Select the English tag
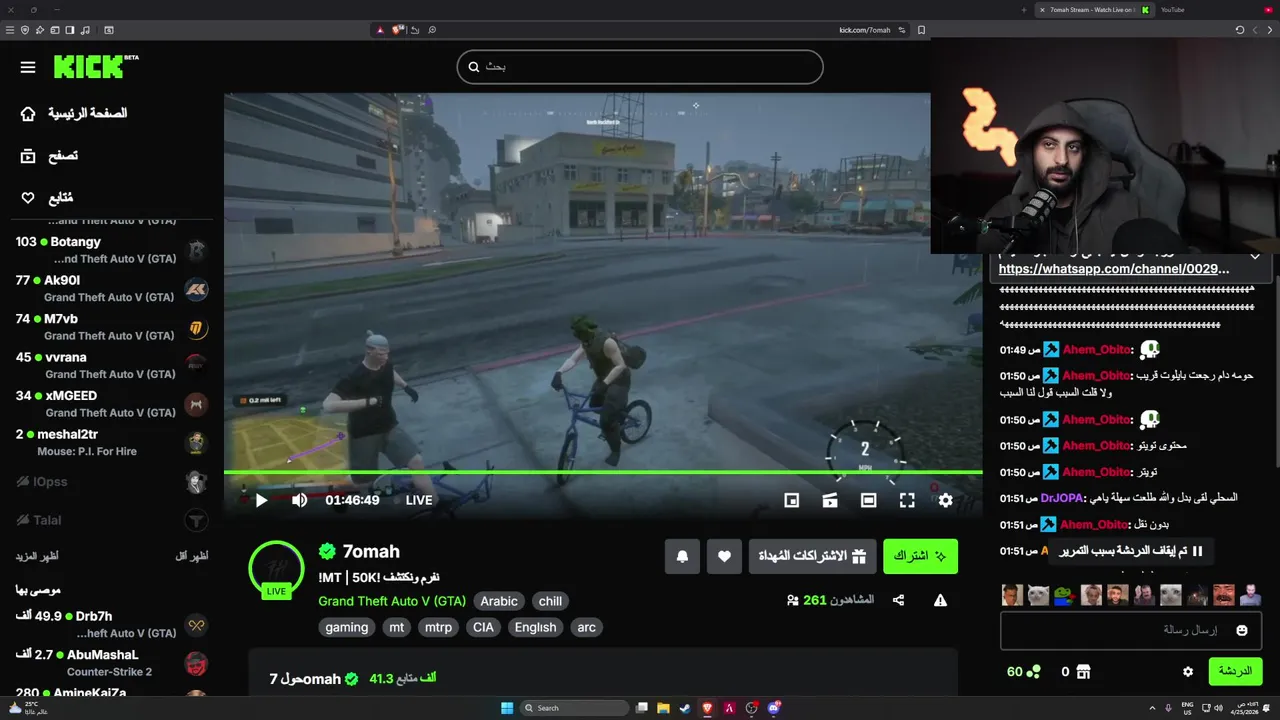 [x=535, y=627]
